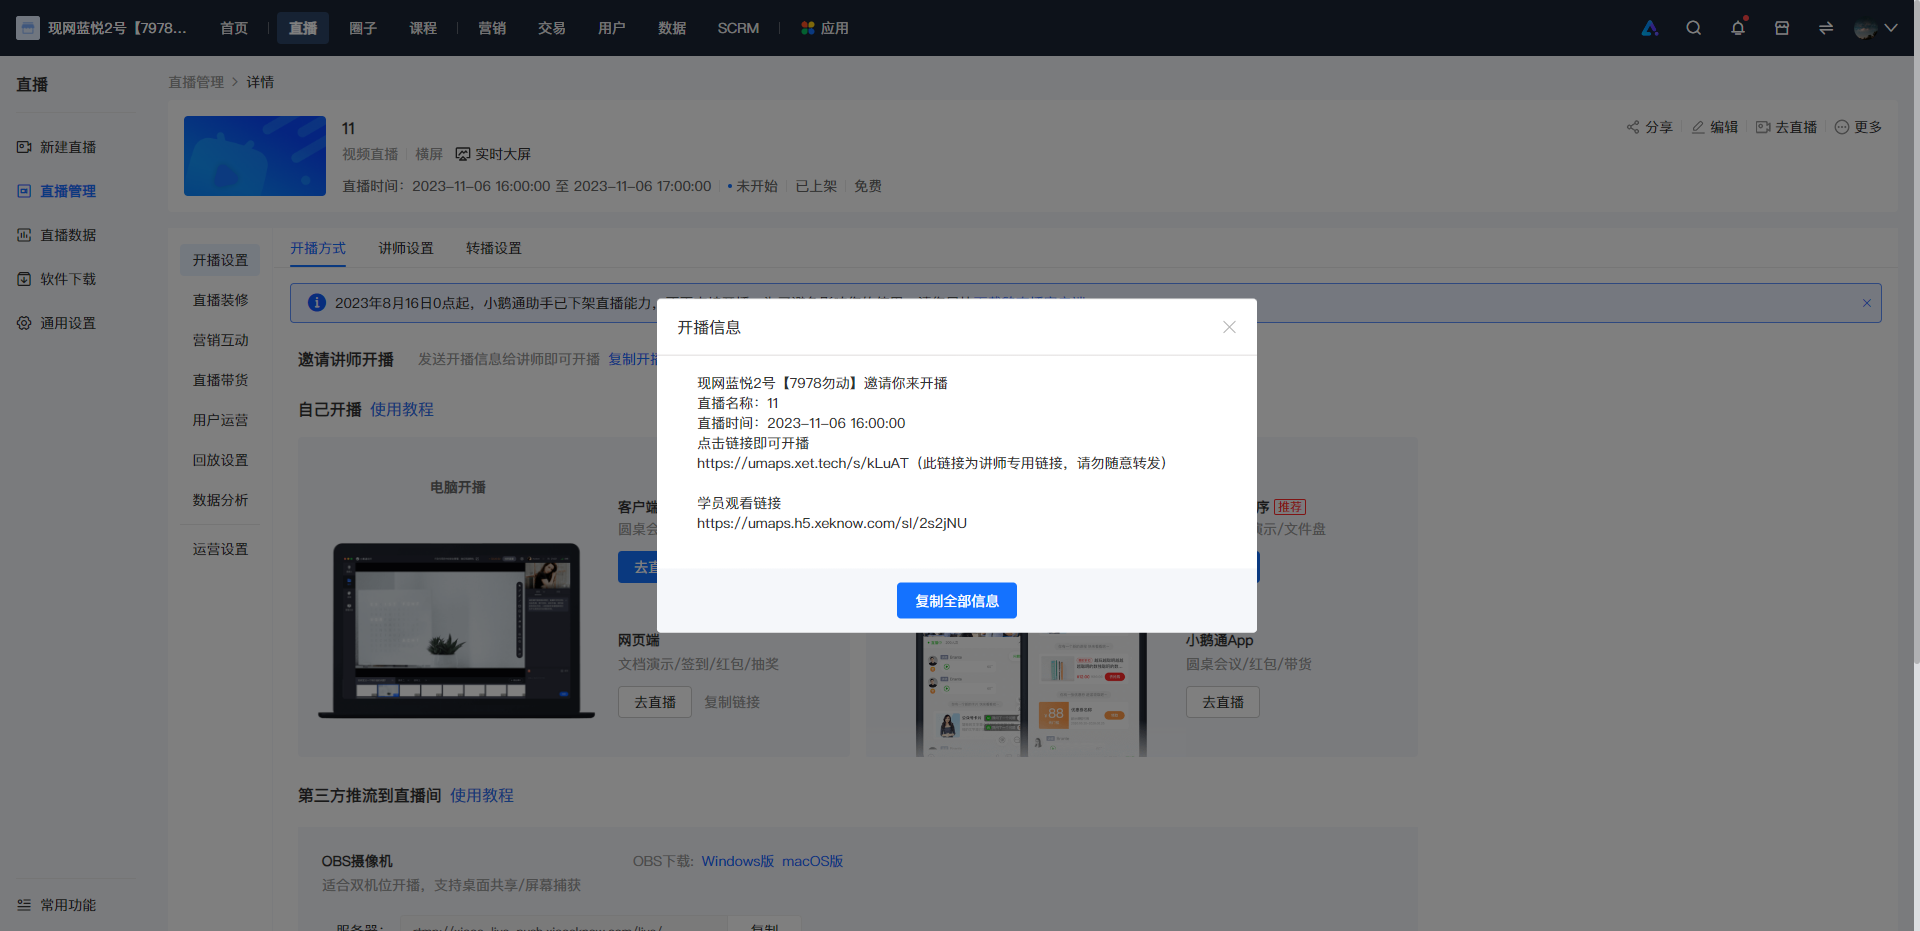Viewport: 1920px width, 931px height.
Task: Open 软件下载 from the sidebar
Action: tap(57, 279)
